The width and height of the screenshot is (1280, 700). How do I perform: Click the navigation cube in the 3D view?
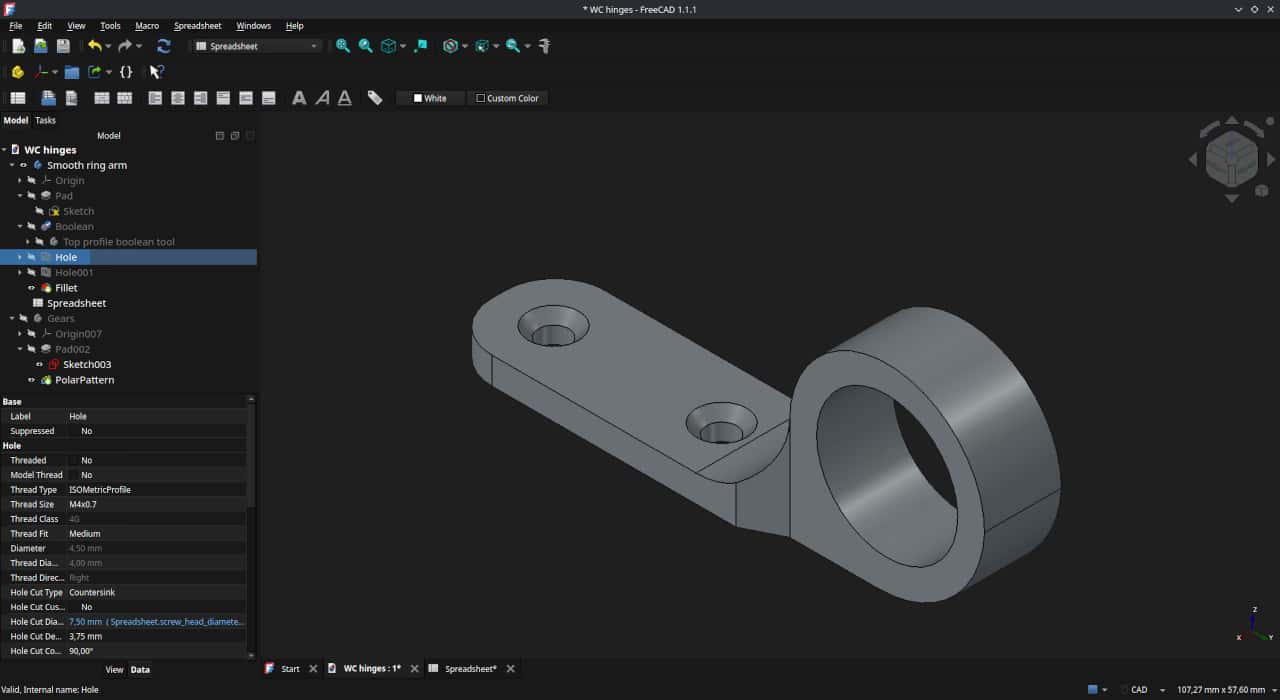[1231, 159]
